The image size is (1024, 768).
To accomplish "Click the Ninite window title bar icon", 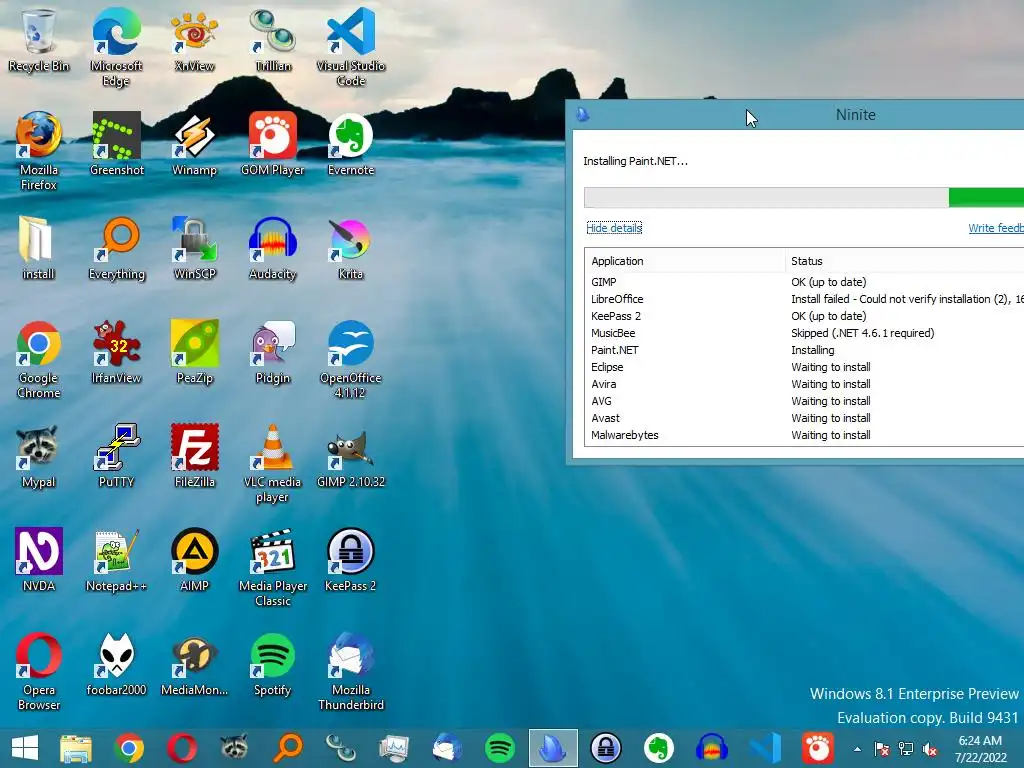I will pyautogui.click(x=583, y=115).
